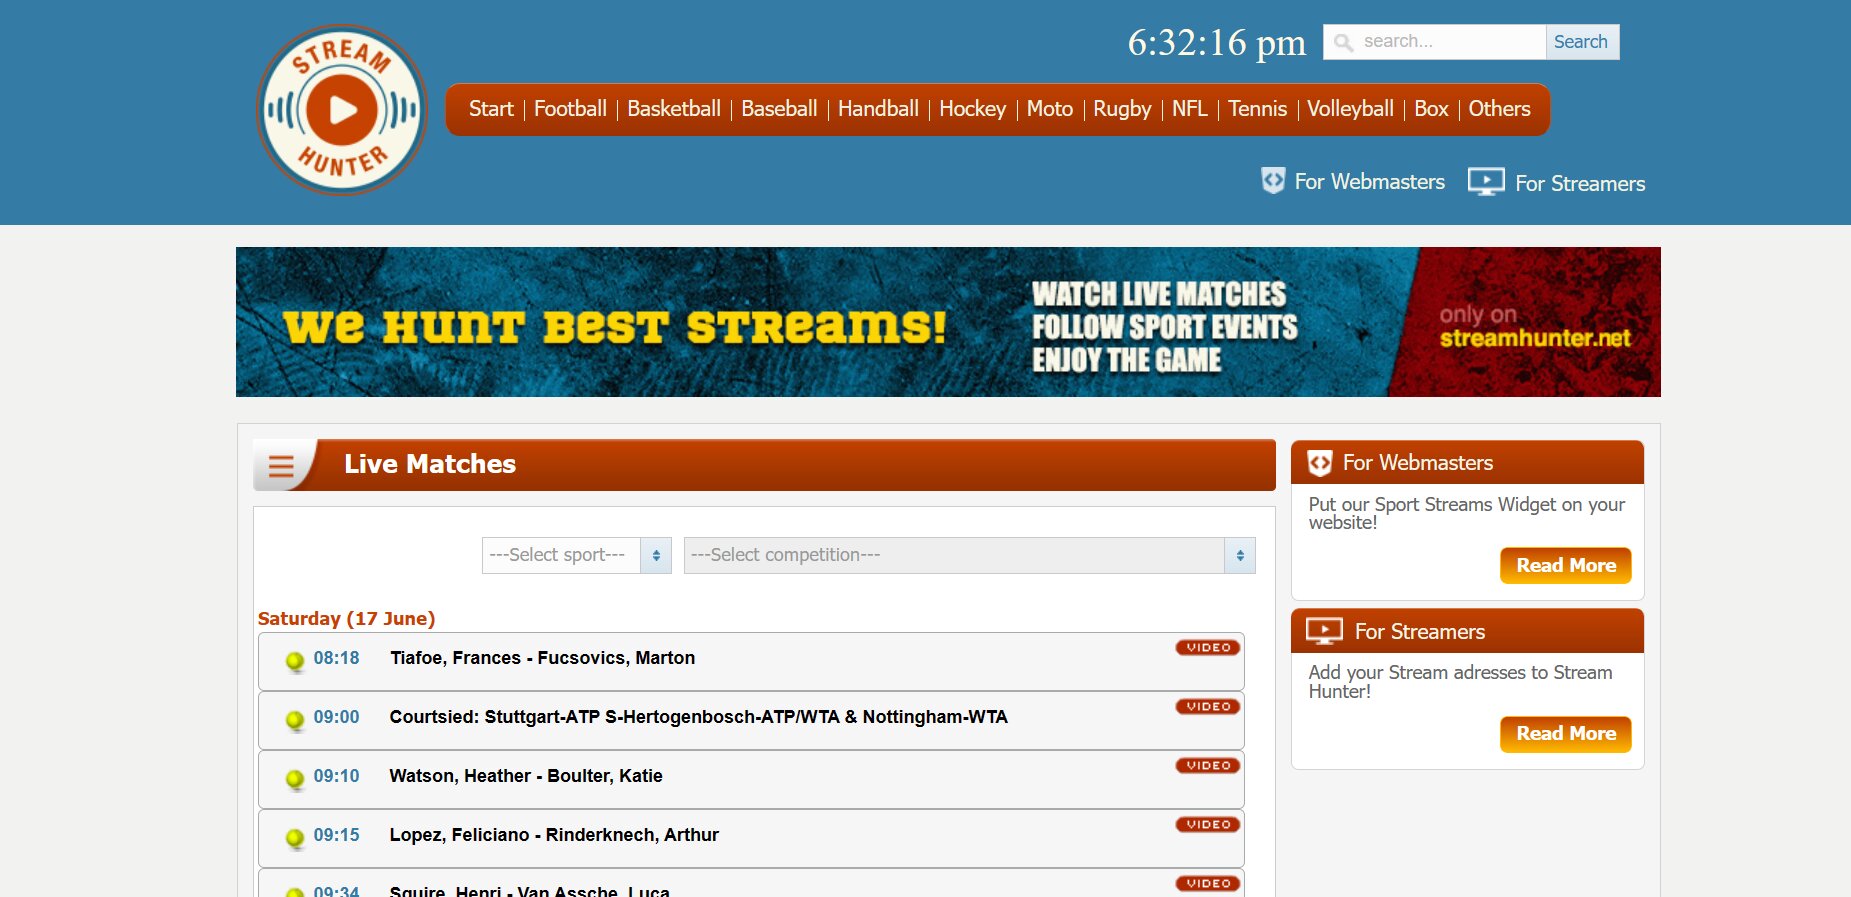Click the For Streamers sidebar panel title

(1420, 632)
